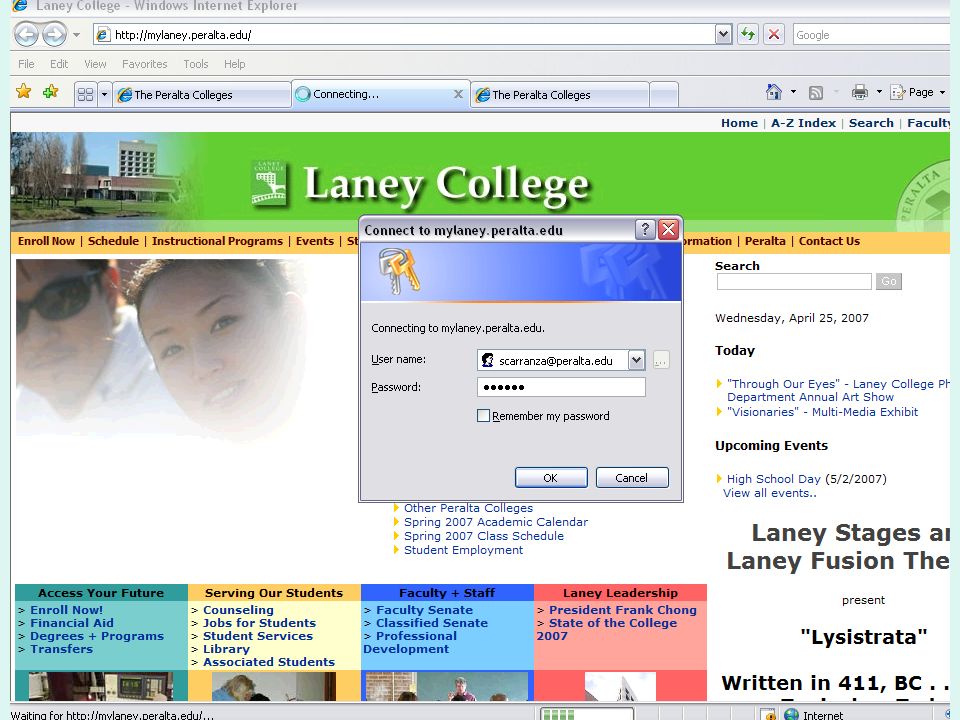960x720 pixels.
Task: Open the Tools menu
Action: click(195, 64)
